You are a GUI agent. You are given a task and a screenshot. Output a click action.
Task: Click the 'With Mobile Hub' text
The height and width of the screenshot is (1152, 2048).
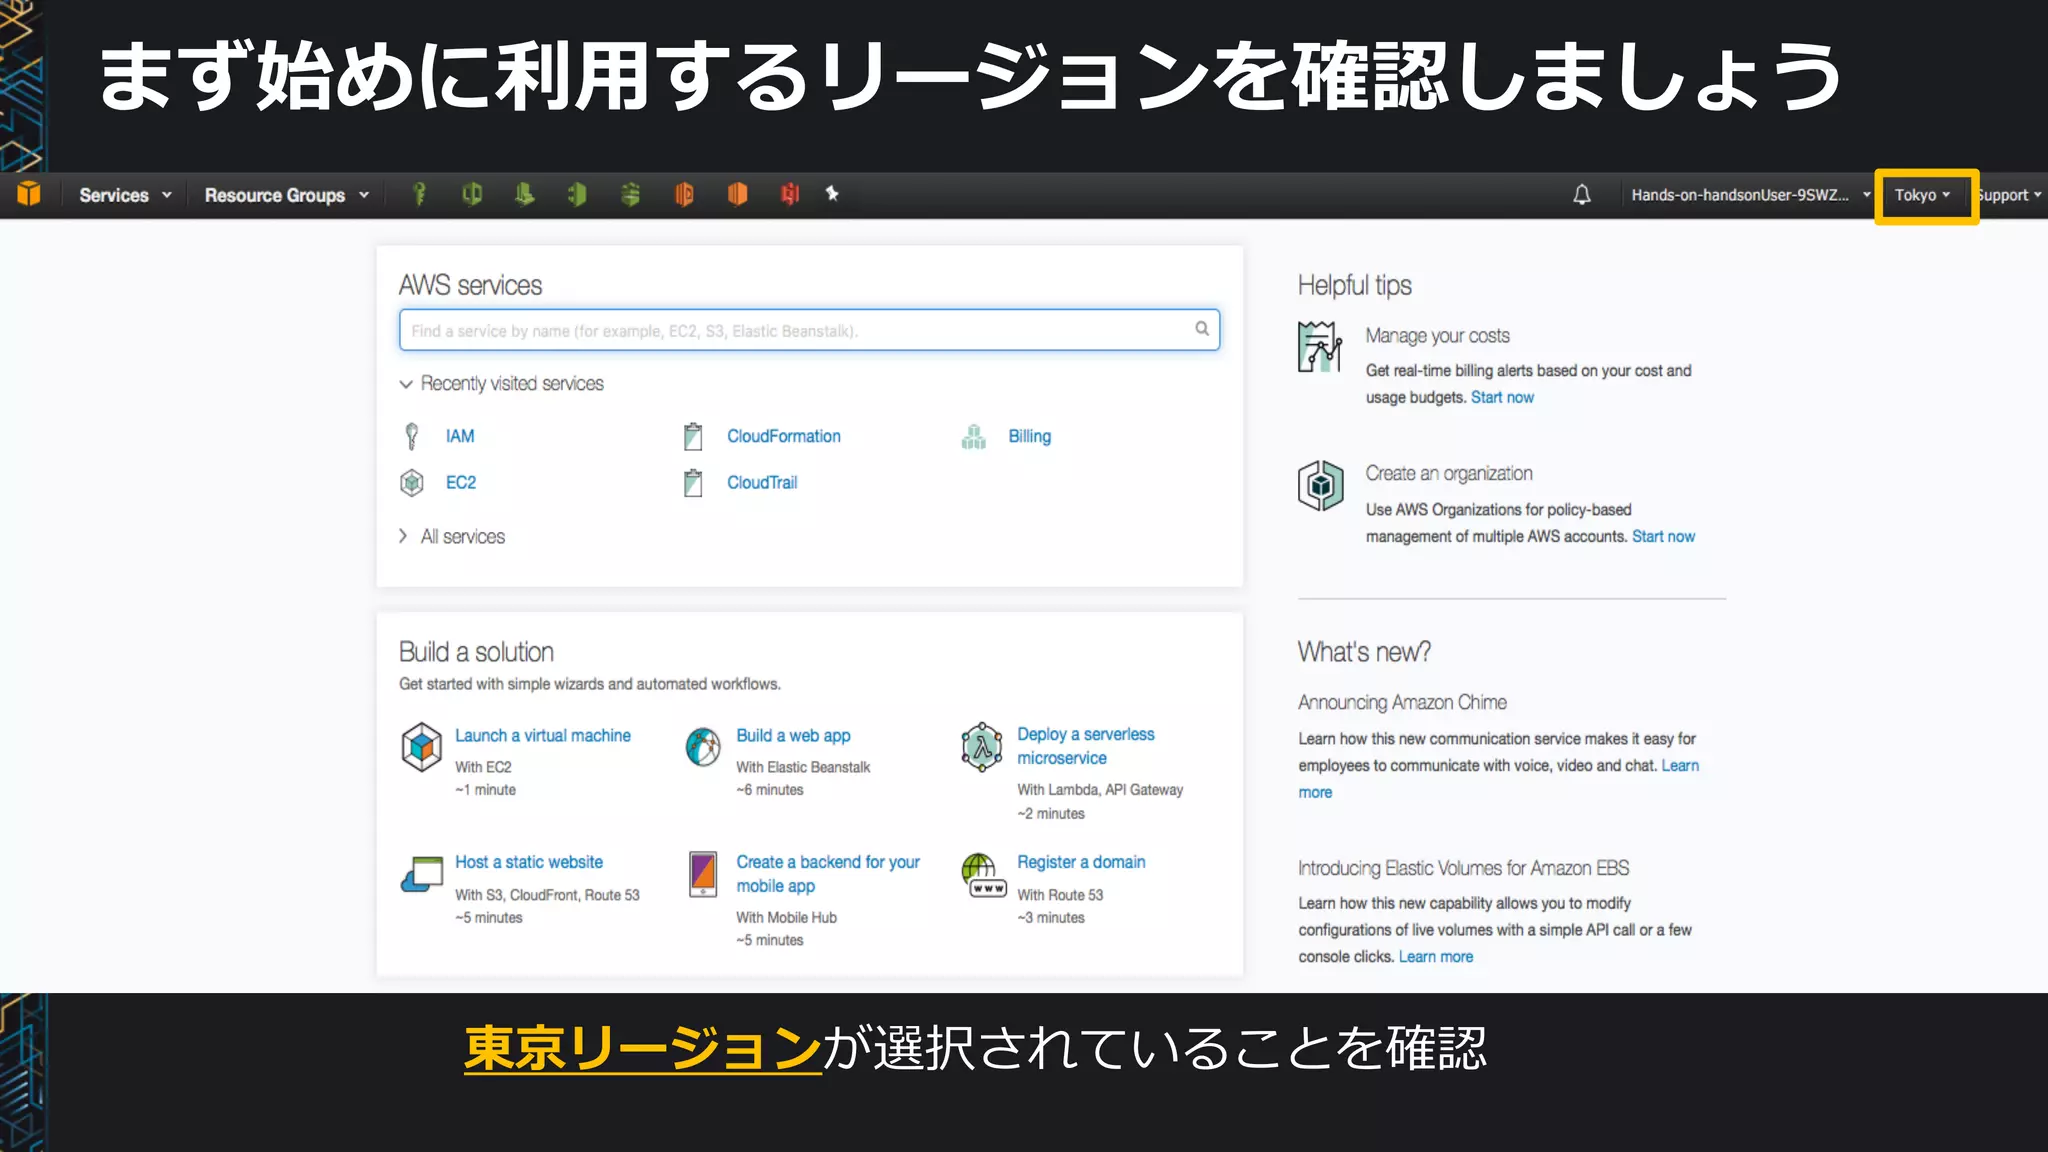(x=786, y=917)
